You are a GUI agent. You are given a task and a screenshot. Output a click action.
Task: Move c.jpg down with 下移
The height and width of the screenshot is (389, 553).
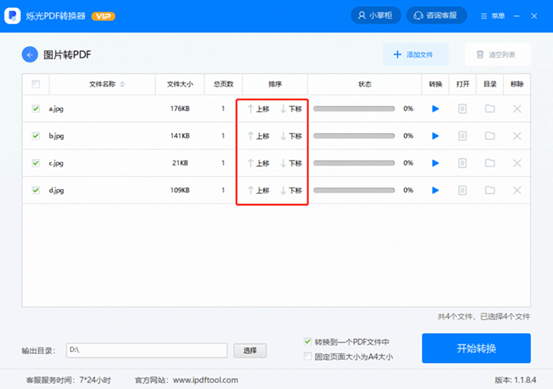tap(291, 163)
